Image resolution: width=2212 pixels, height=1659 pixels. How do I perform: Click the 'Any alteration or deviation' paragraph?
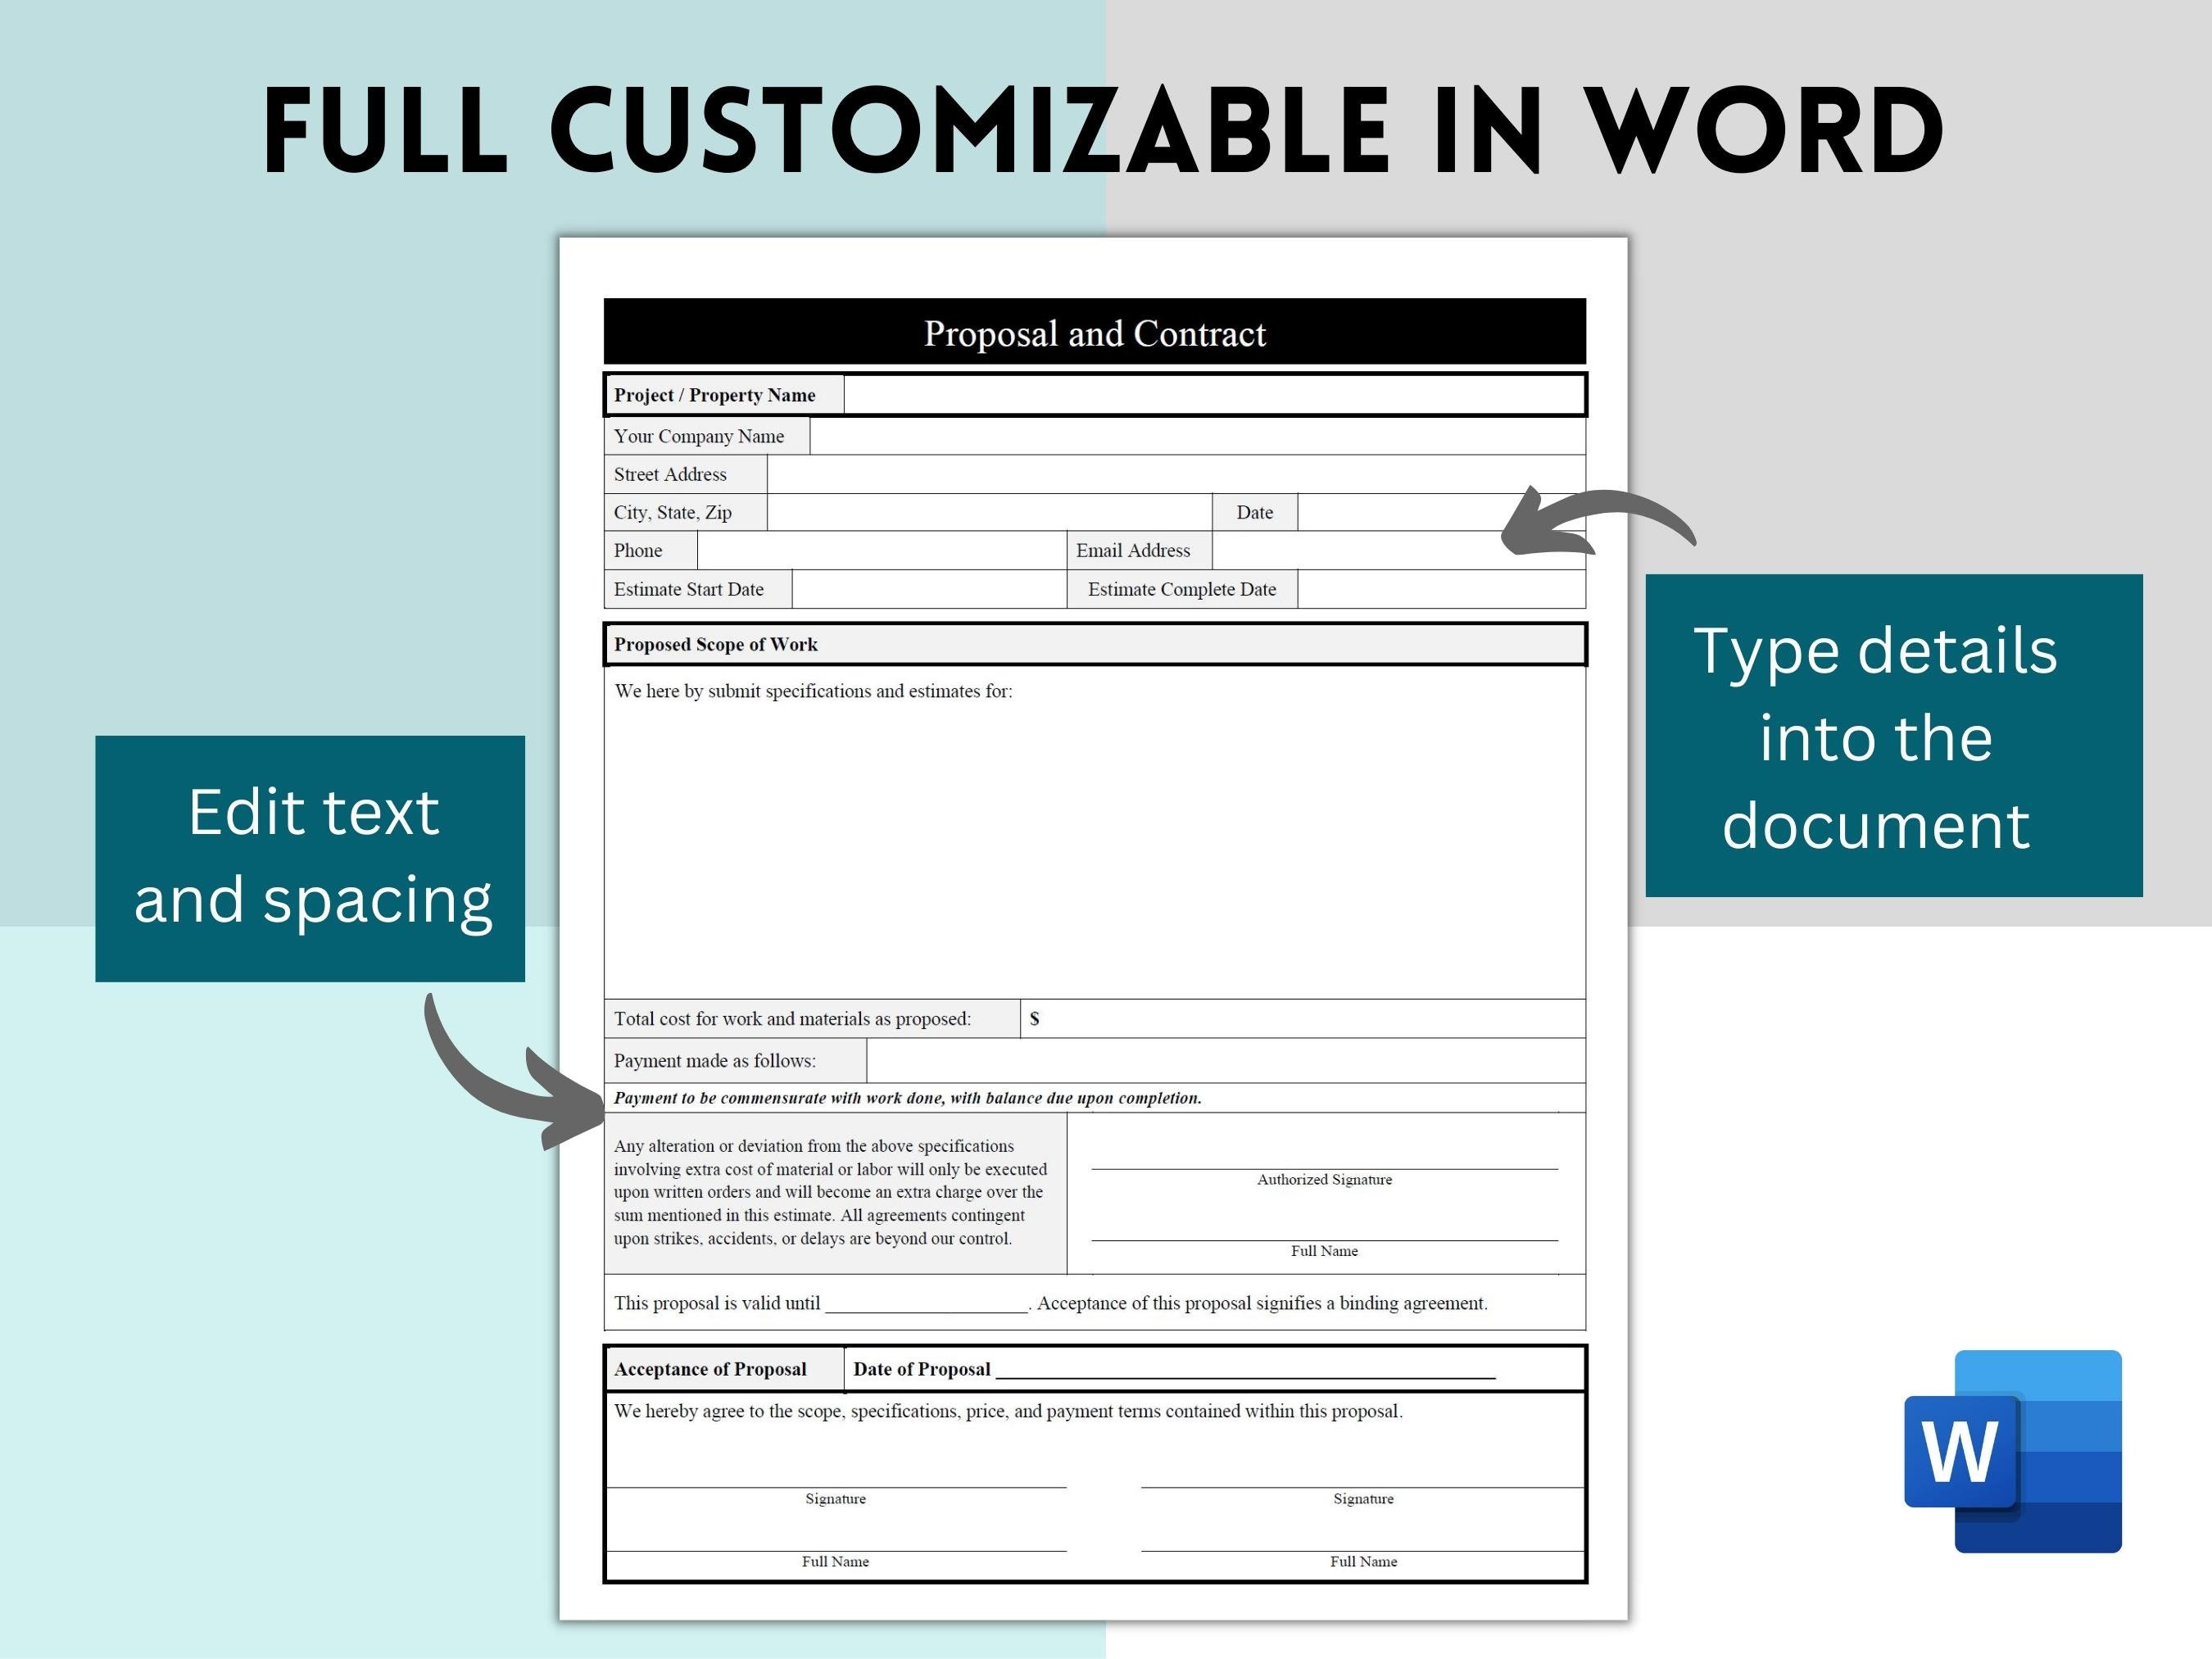[831, 1192]
